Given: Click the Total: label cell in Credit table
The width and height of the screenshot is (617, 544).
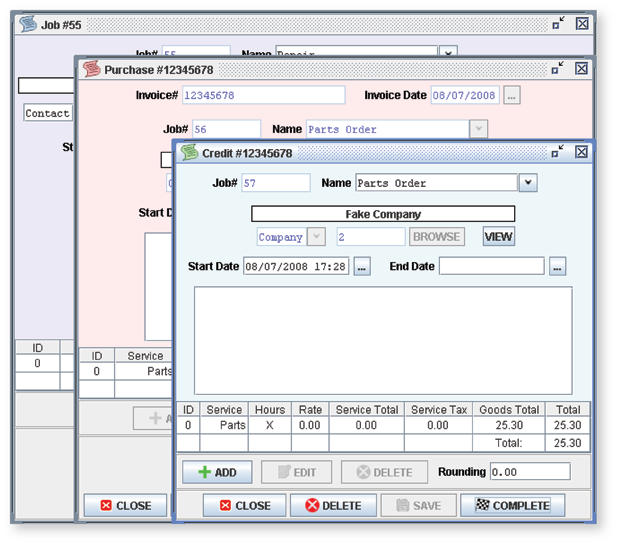Looking at the screenshot, I should pos(509,443).
